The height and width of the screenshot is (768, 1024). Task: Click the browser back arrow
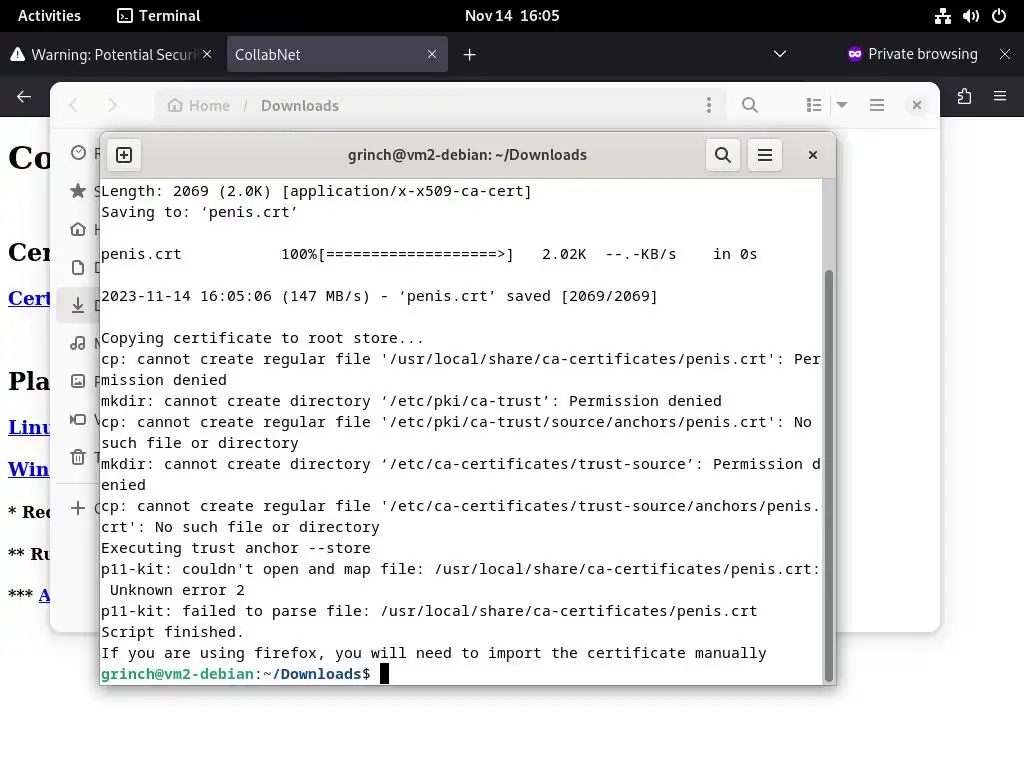[x=24, y=97]
